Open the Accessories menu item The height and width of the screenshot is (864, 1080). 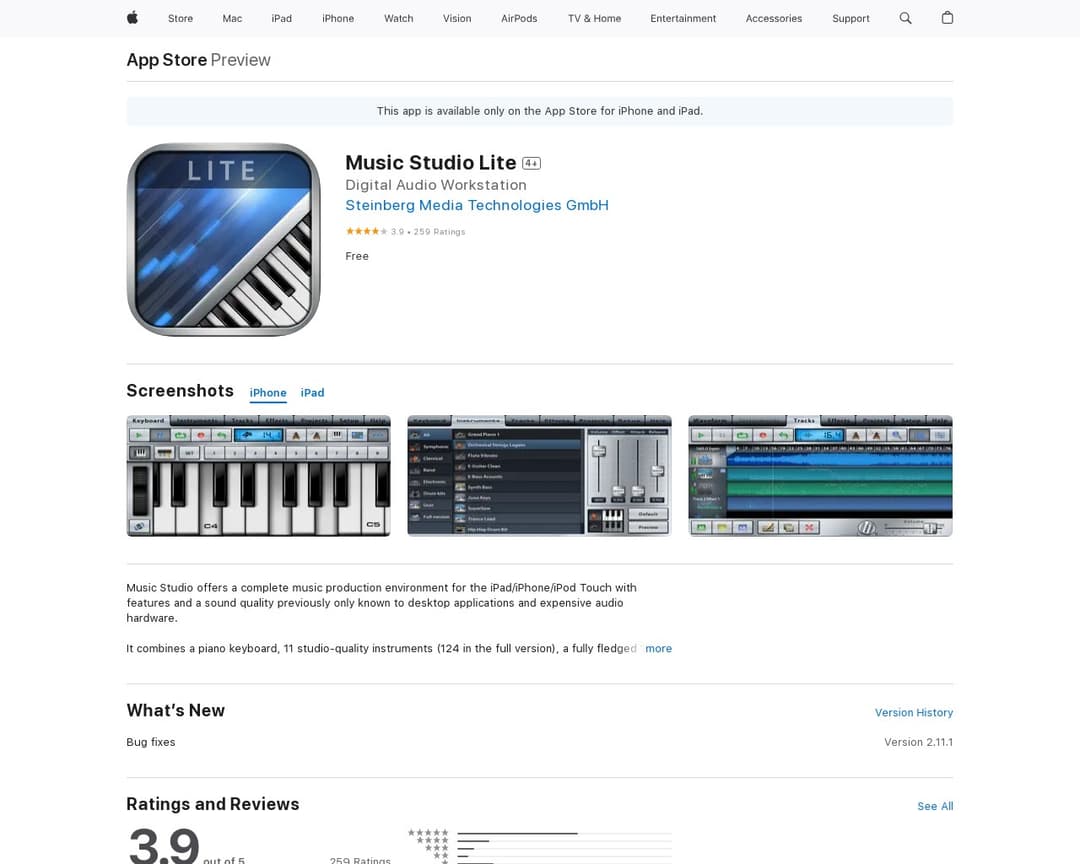[773, 19]
